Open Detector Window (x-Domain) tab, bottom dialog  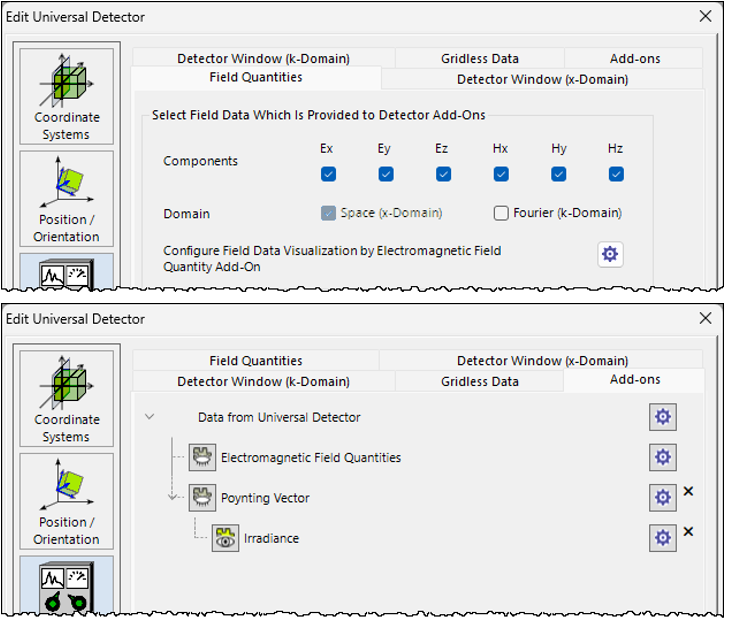click(543, 361)
